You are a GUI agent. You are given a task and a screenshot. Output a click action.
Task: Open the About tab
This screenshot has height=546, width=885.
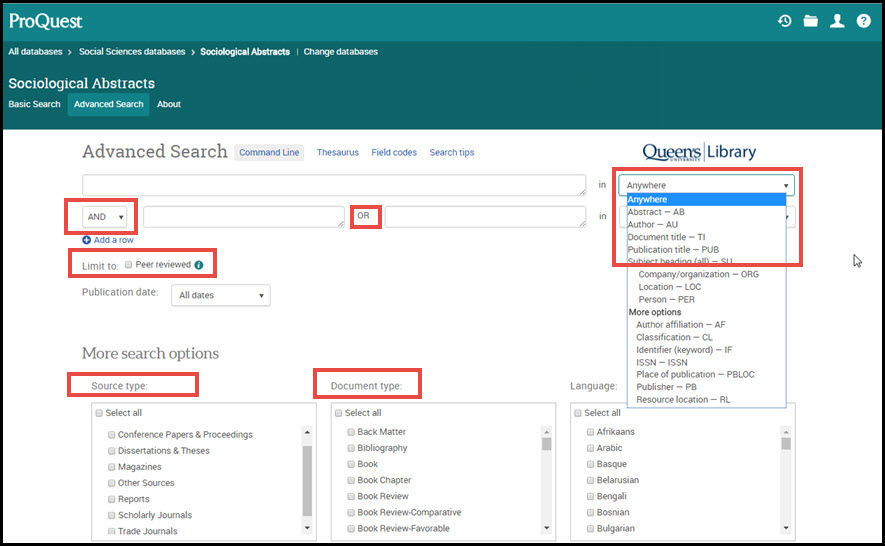[169, 104]
